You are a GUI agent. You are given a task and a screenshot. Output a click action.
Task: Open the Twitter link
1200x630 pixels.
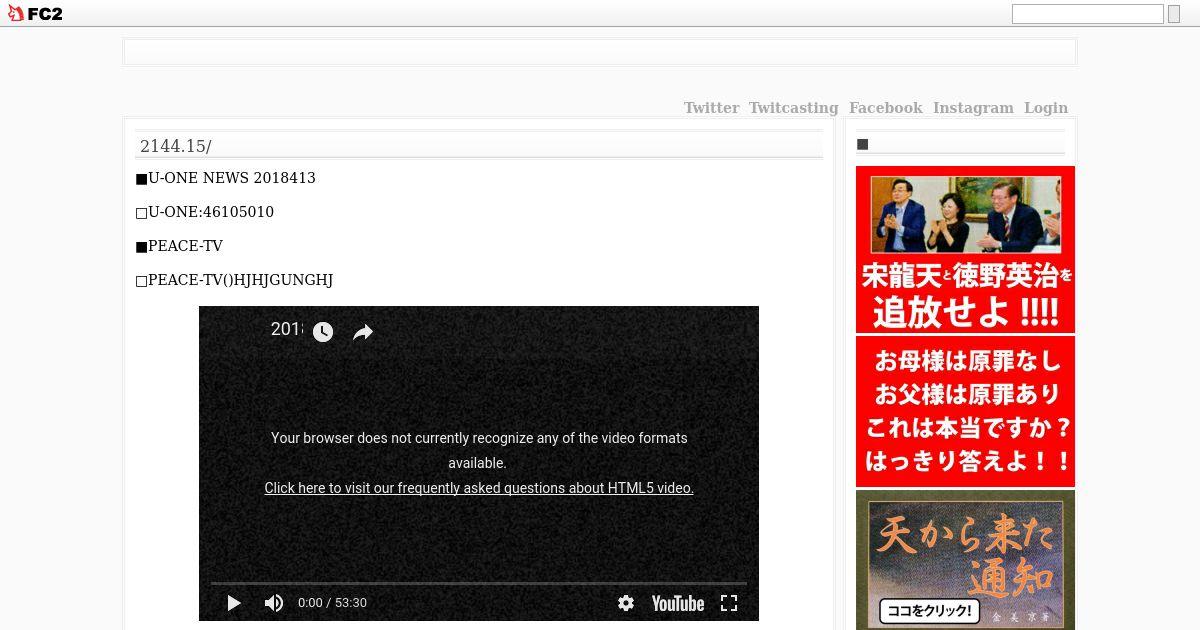pyautogui.click(x=711, y=108)
